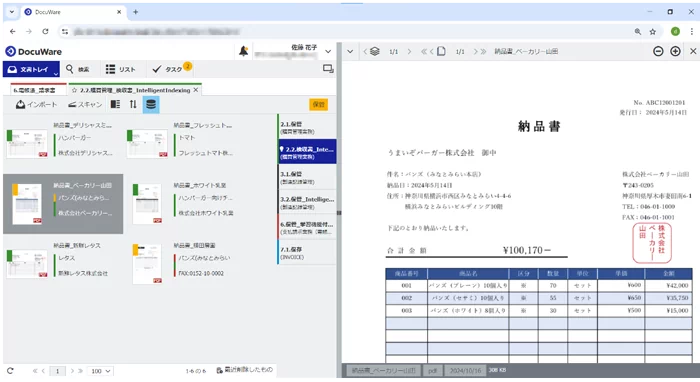Open the タスク tasks tab

pyautogui.click(x=172, y=69)
